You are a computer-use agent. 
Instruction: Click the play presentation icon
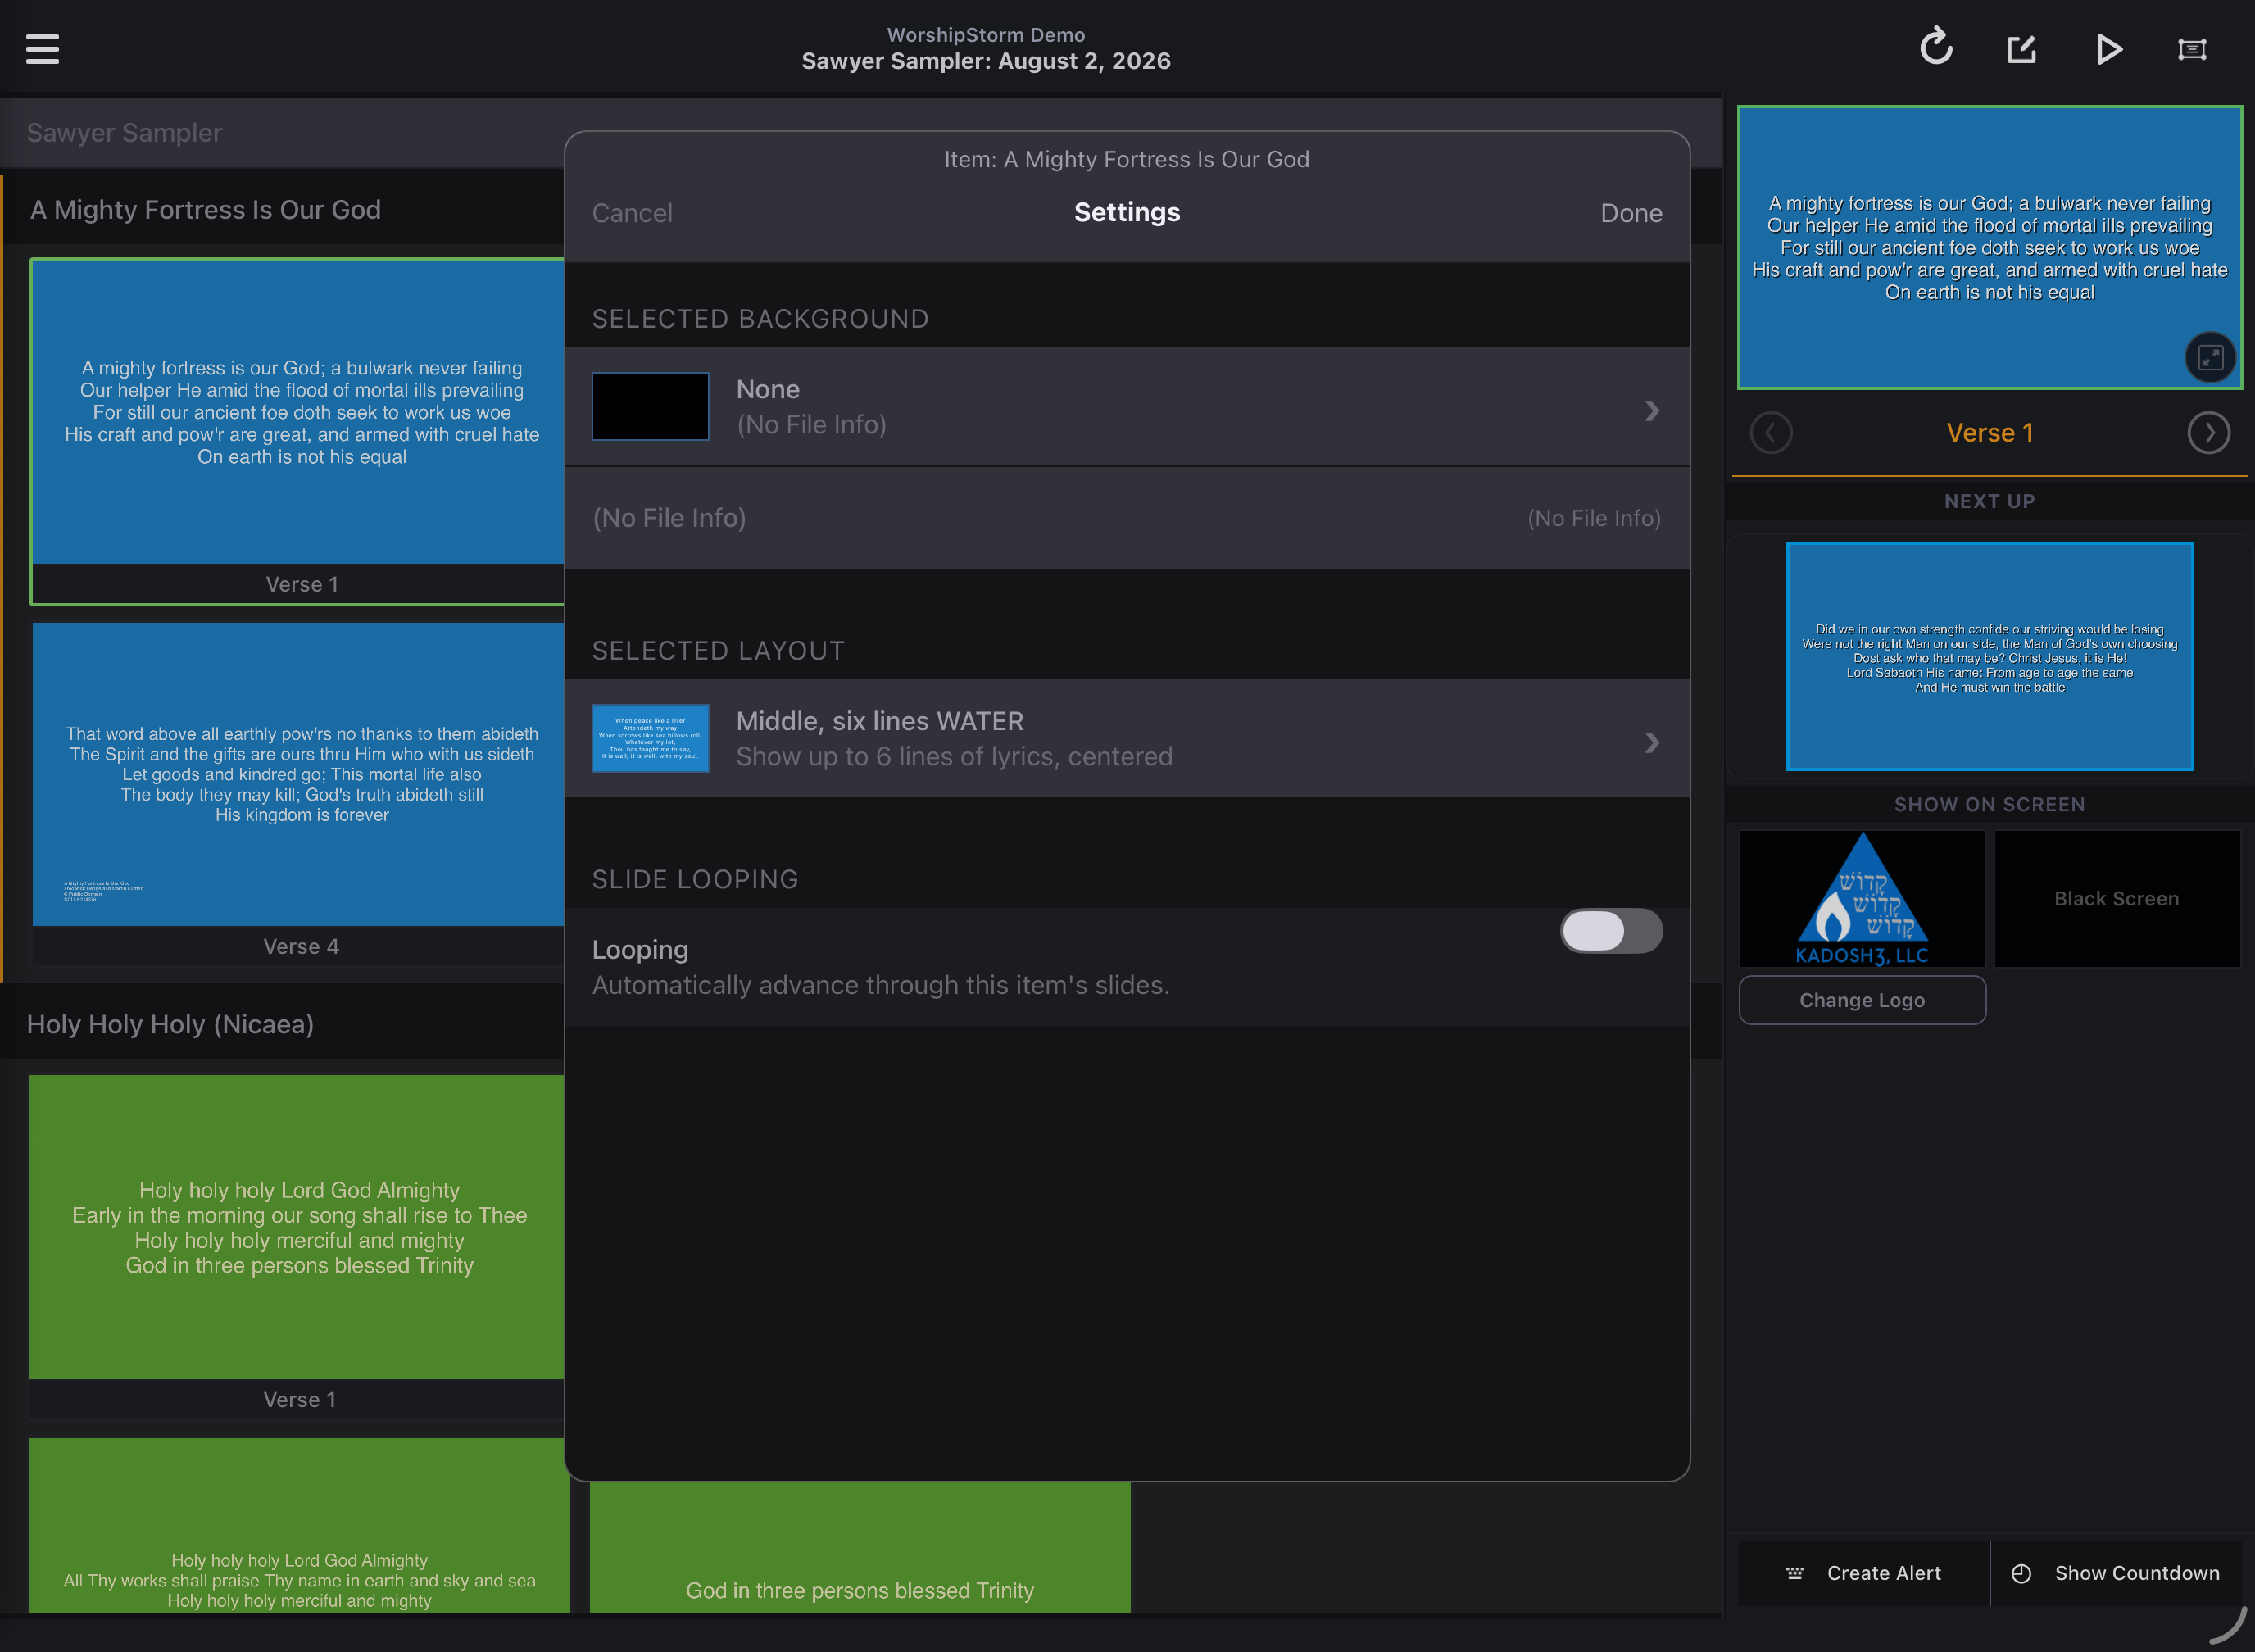[2108, 49]
